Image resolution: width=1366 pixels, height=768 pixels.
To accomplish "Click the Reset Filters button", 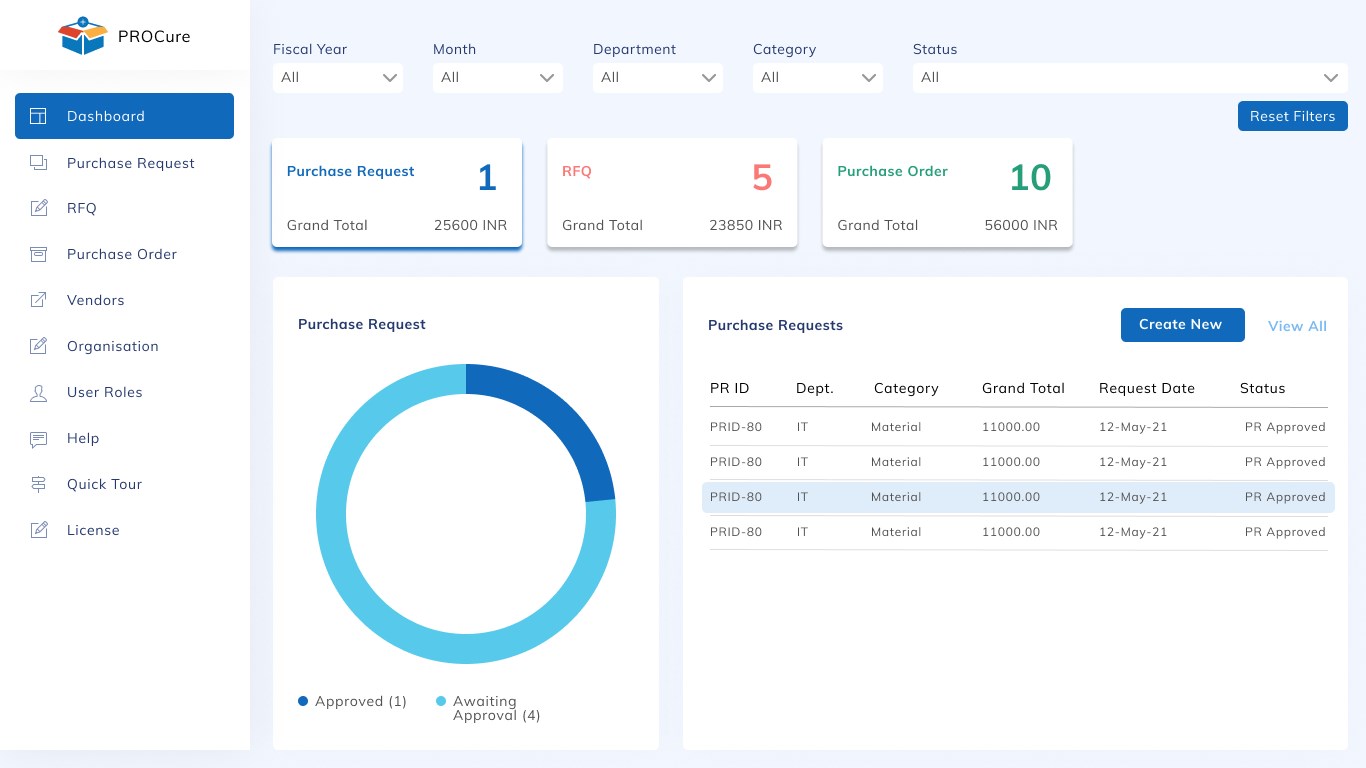I will pos(1292,116).
